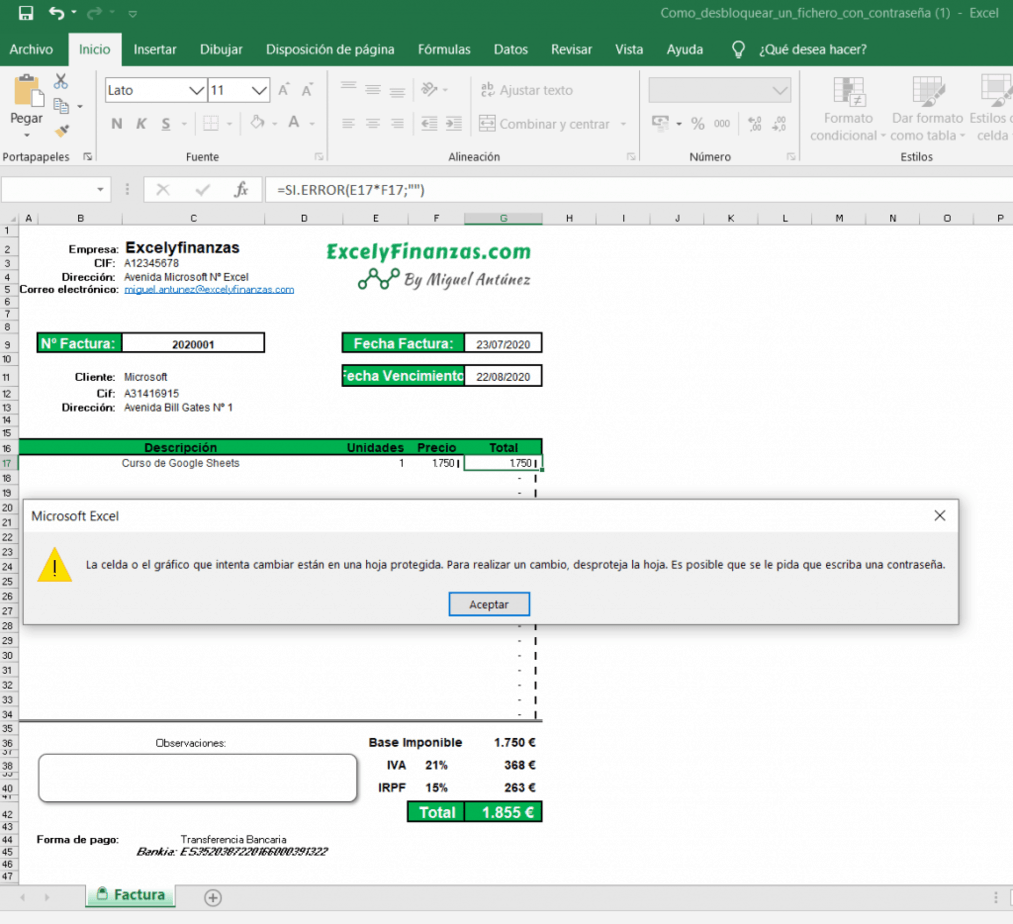Screen dimensions: 1013x924
Task: Open the Formato condicional menu
Action: pos(848,109)
